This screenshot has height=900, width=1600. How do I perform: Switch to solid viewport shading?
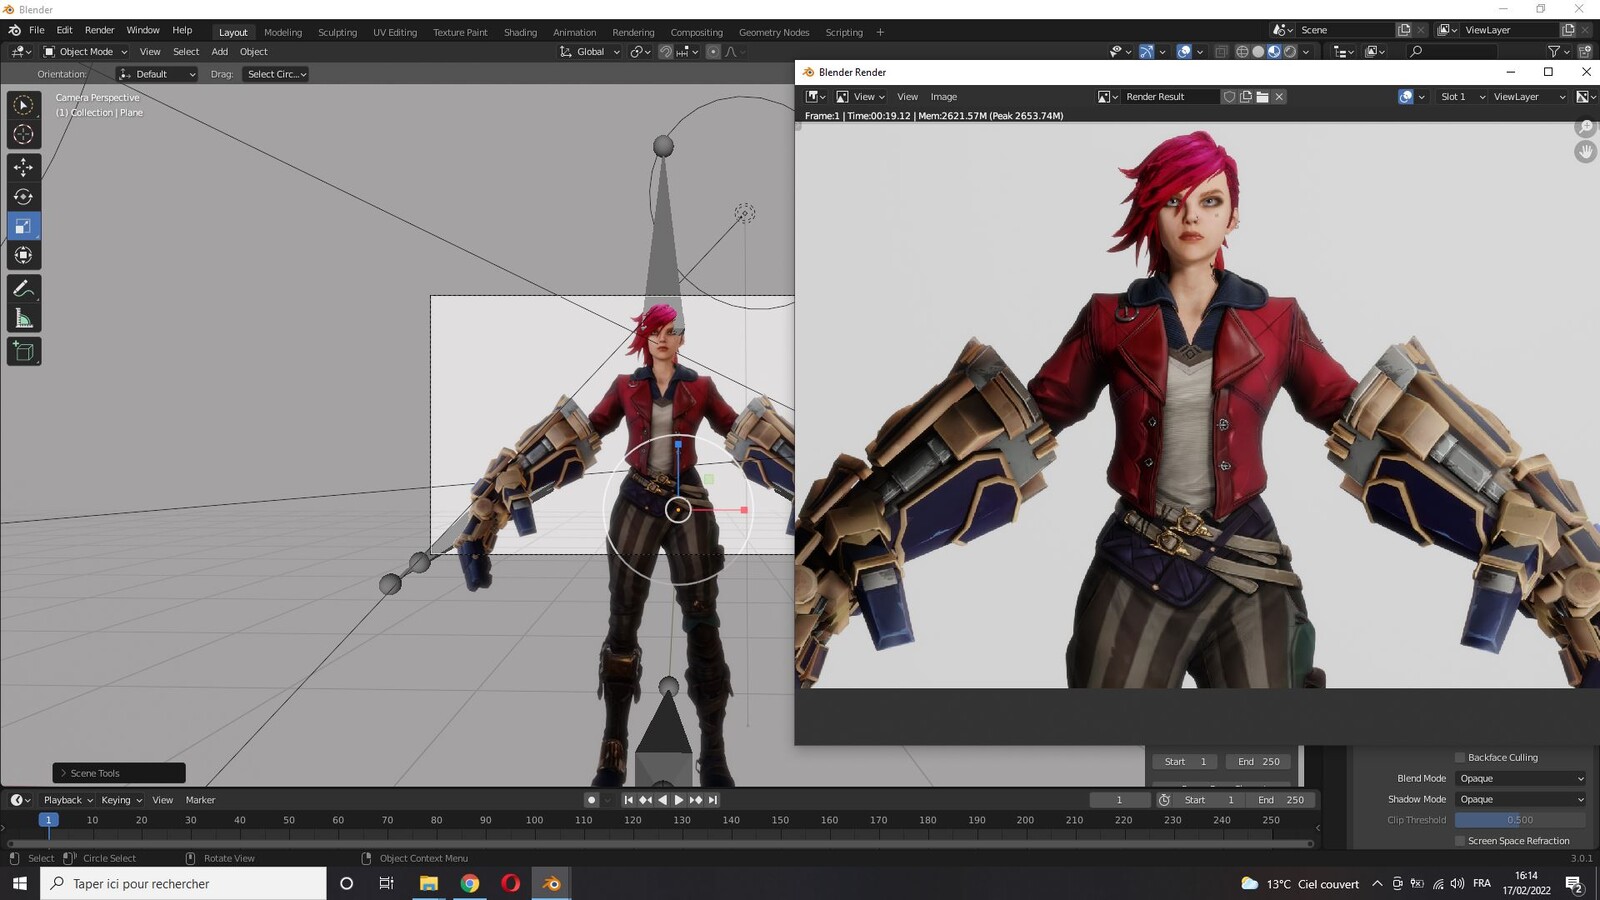coord(1258,52)
